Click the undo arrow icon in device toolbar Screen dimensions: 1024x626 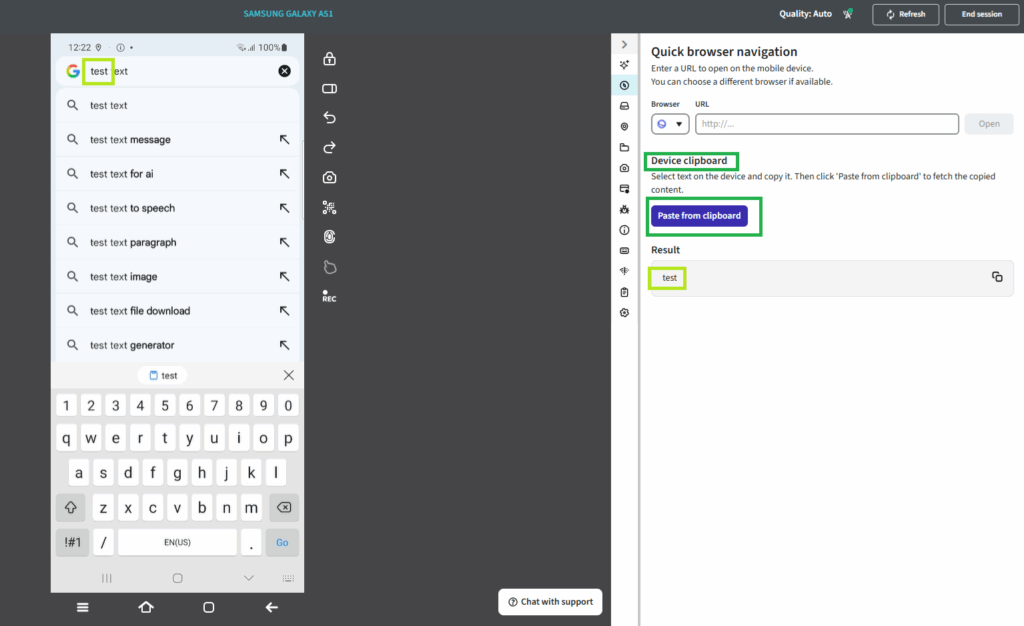(x=329, y=118)
